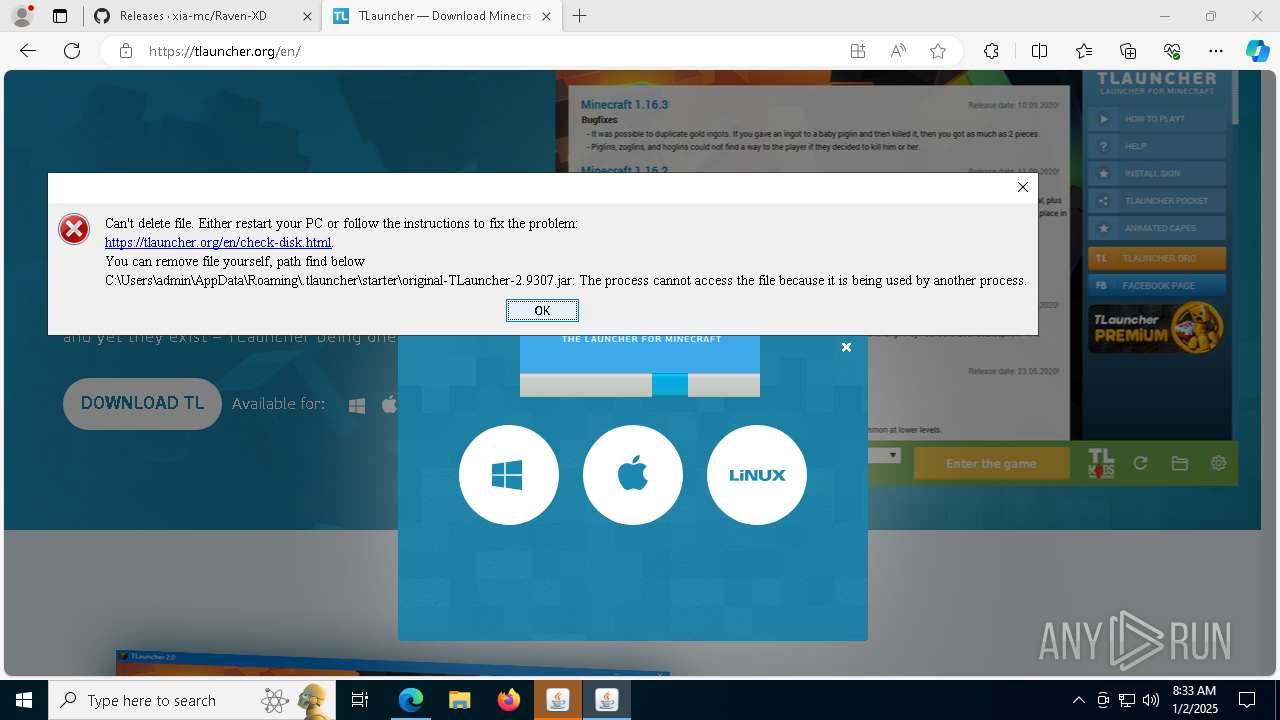Choose the Windows download circle icon

(x=508, y=475)
